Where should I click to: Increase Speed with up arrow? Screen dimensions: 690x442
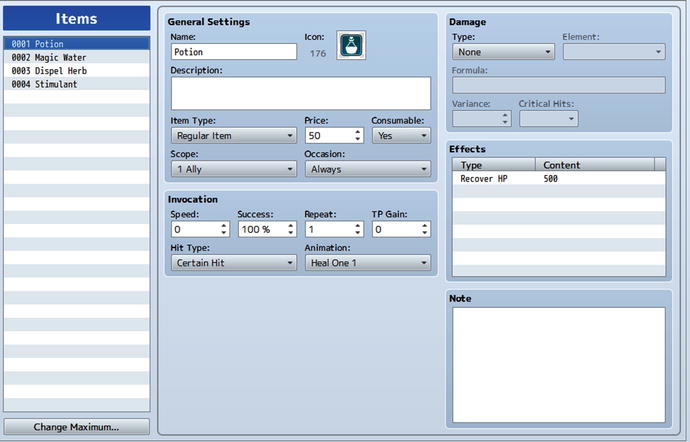224,226
